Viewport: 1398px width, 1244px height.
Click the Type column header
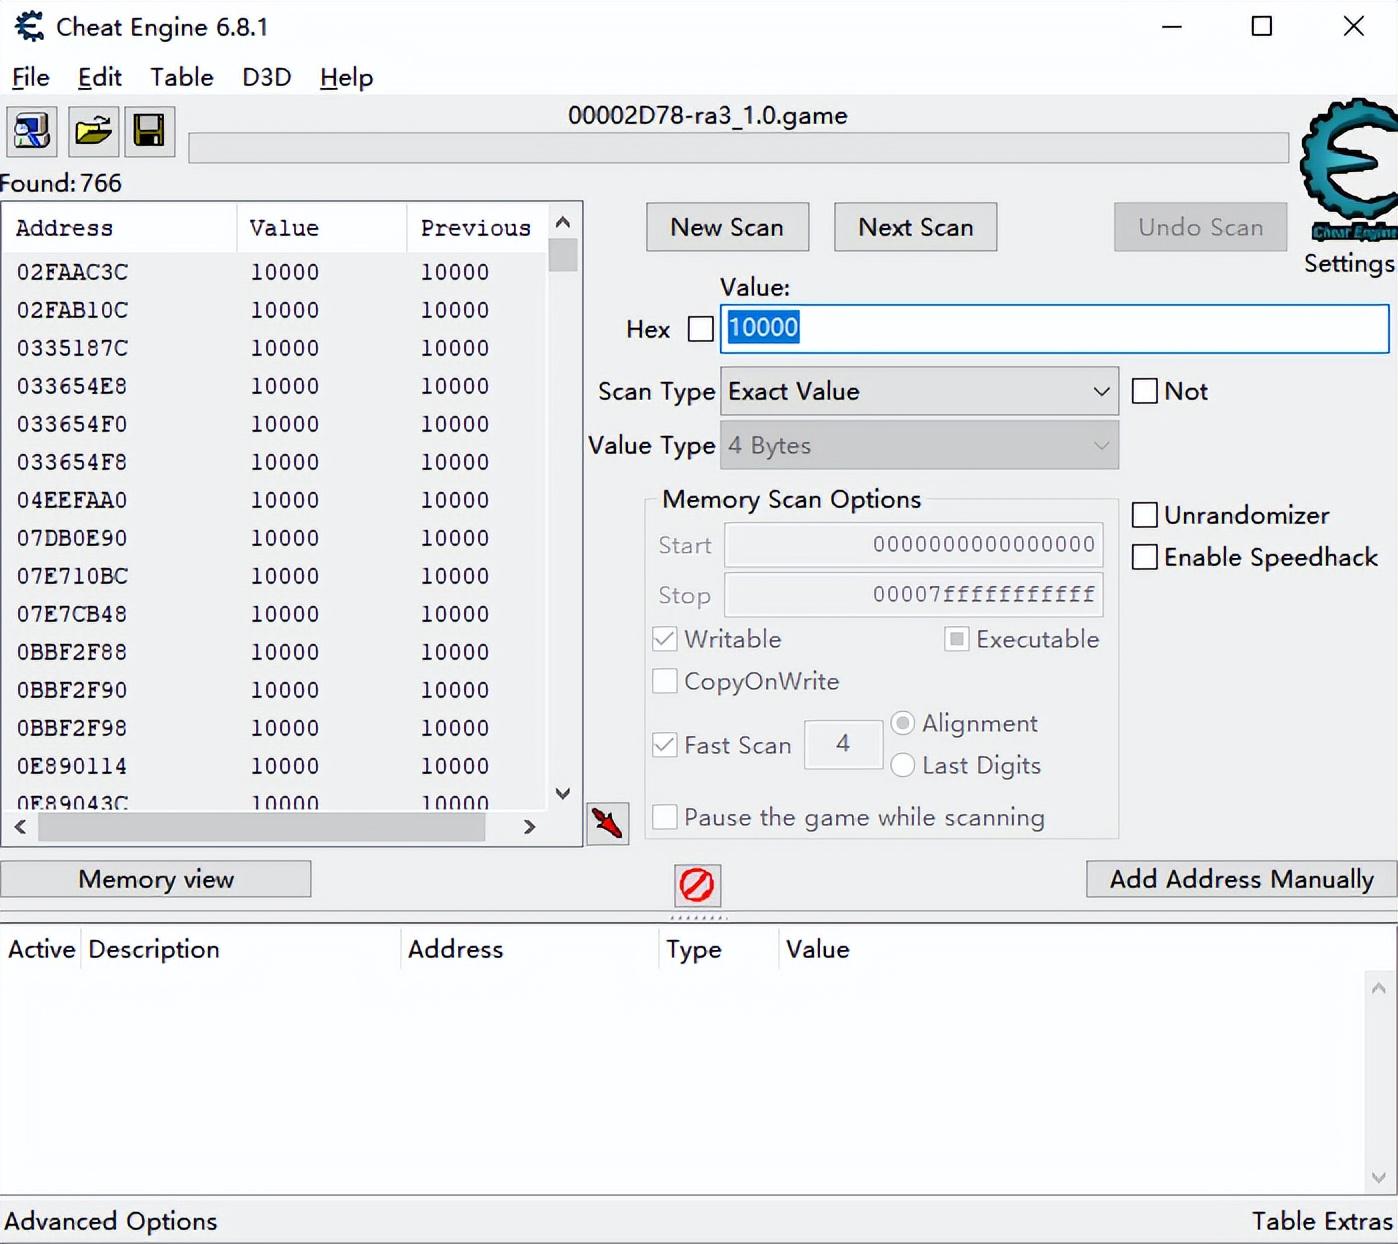(x=719, y=949)
